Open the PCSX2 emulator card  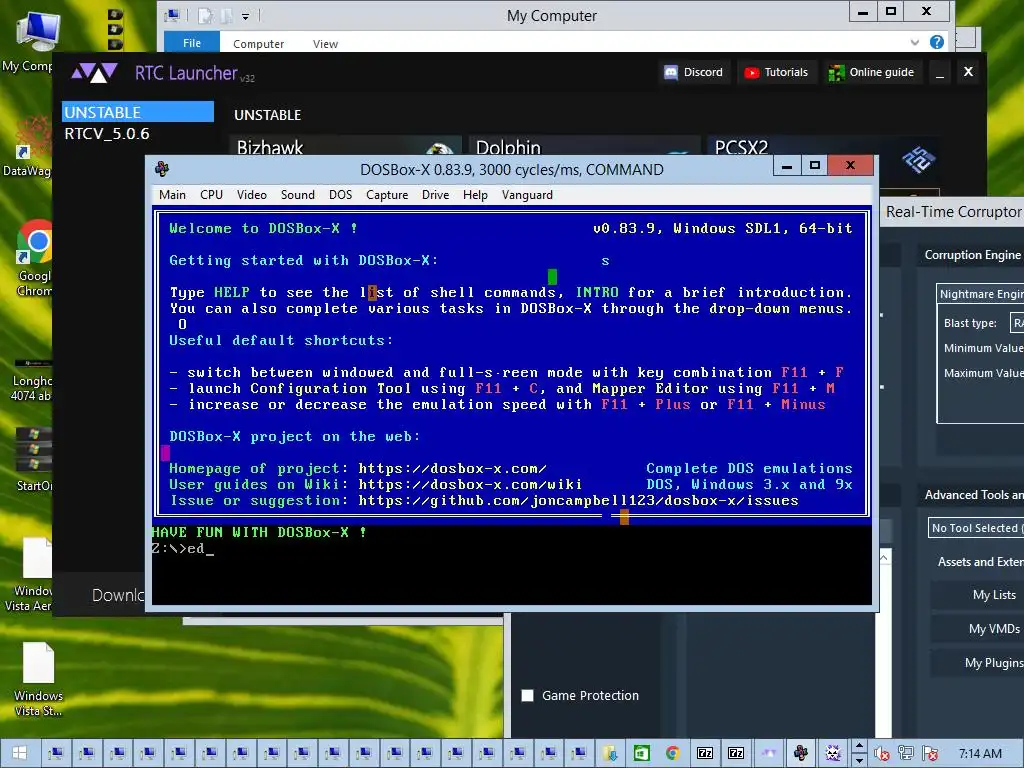pyautogui.click(x=823, y=146)
